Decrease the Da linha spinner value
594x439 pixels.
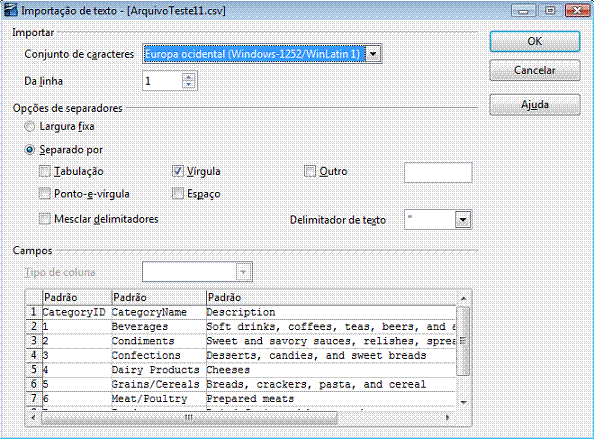click(x=189, y=84)
